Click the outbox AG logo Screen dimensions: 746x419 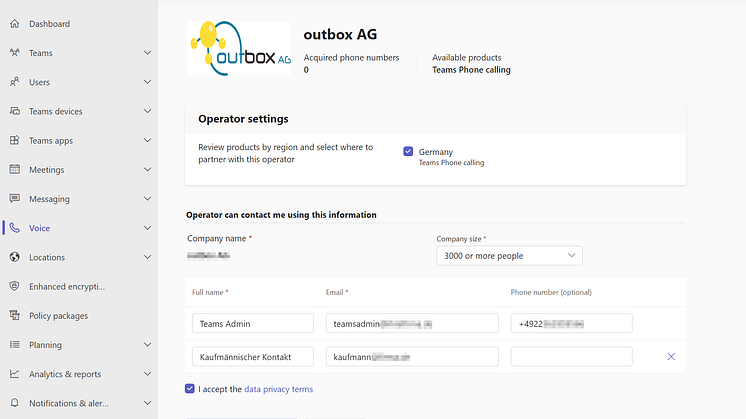pos(239,49)
